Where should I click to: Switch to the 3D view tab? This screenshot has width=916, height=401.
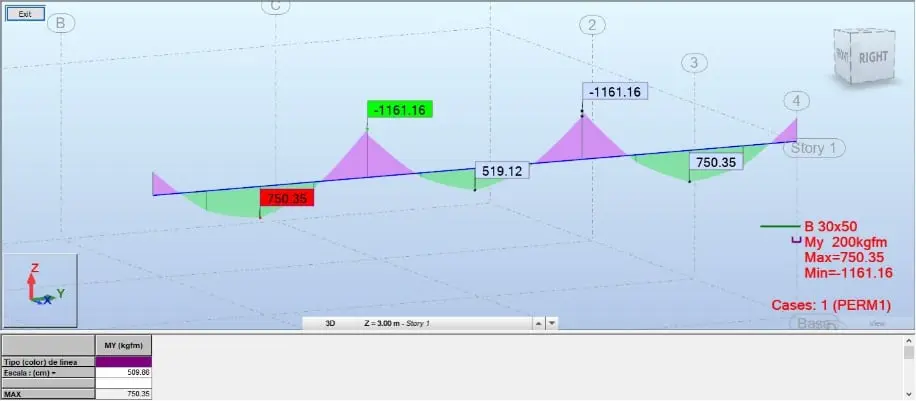point(331,324)
